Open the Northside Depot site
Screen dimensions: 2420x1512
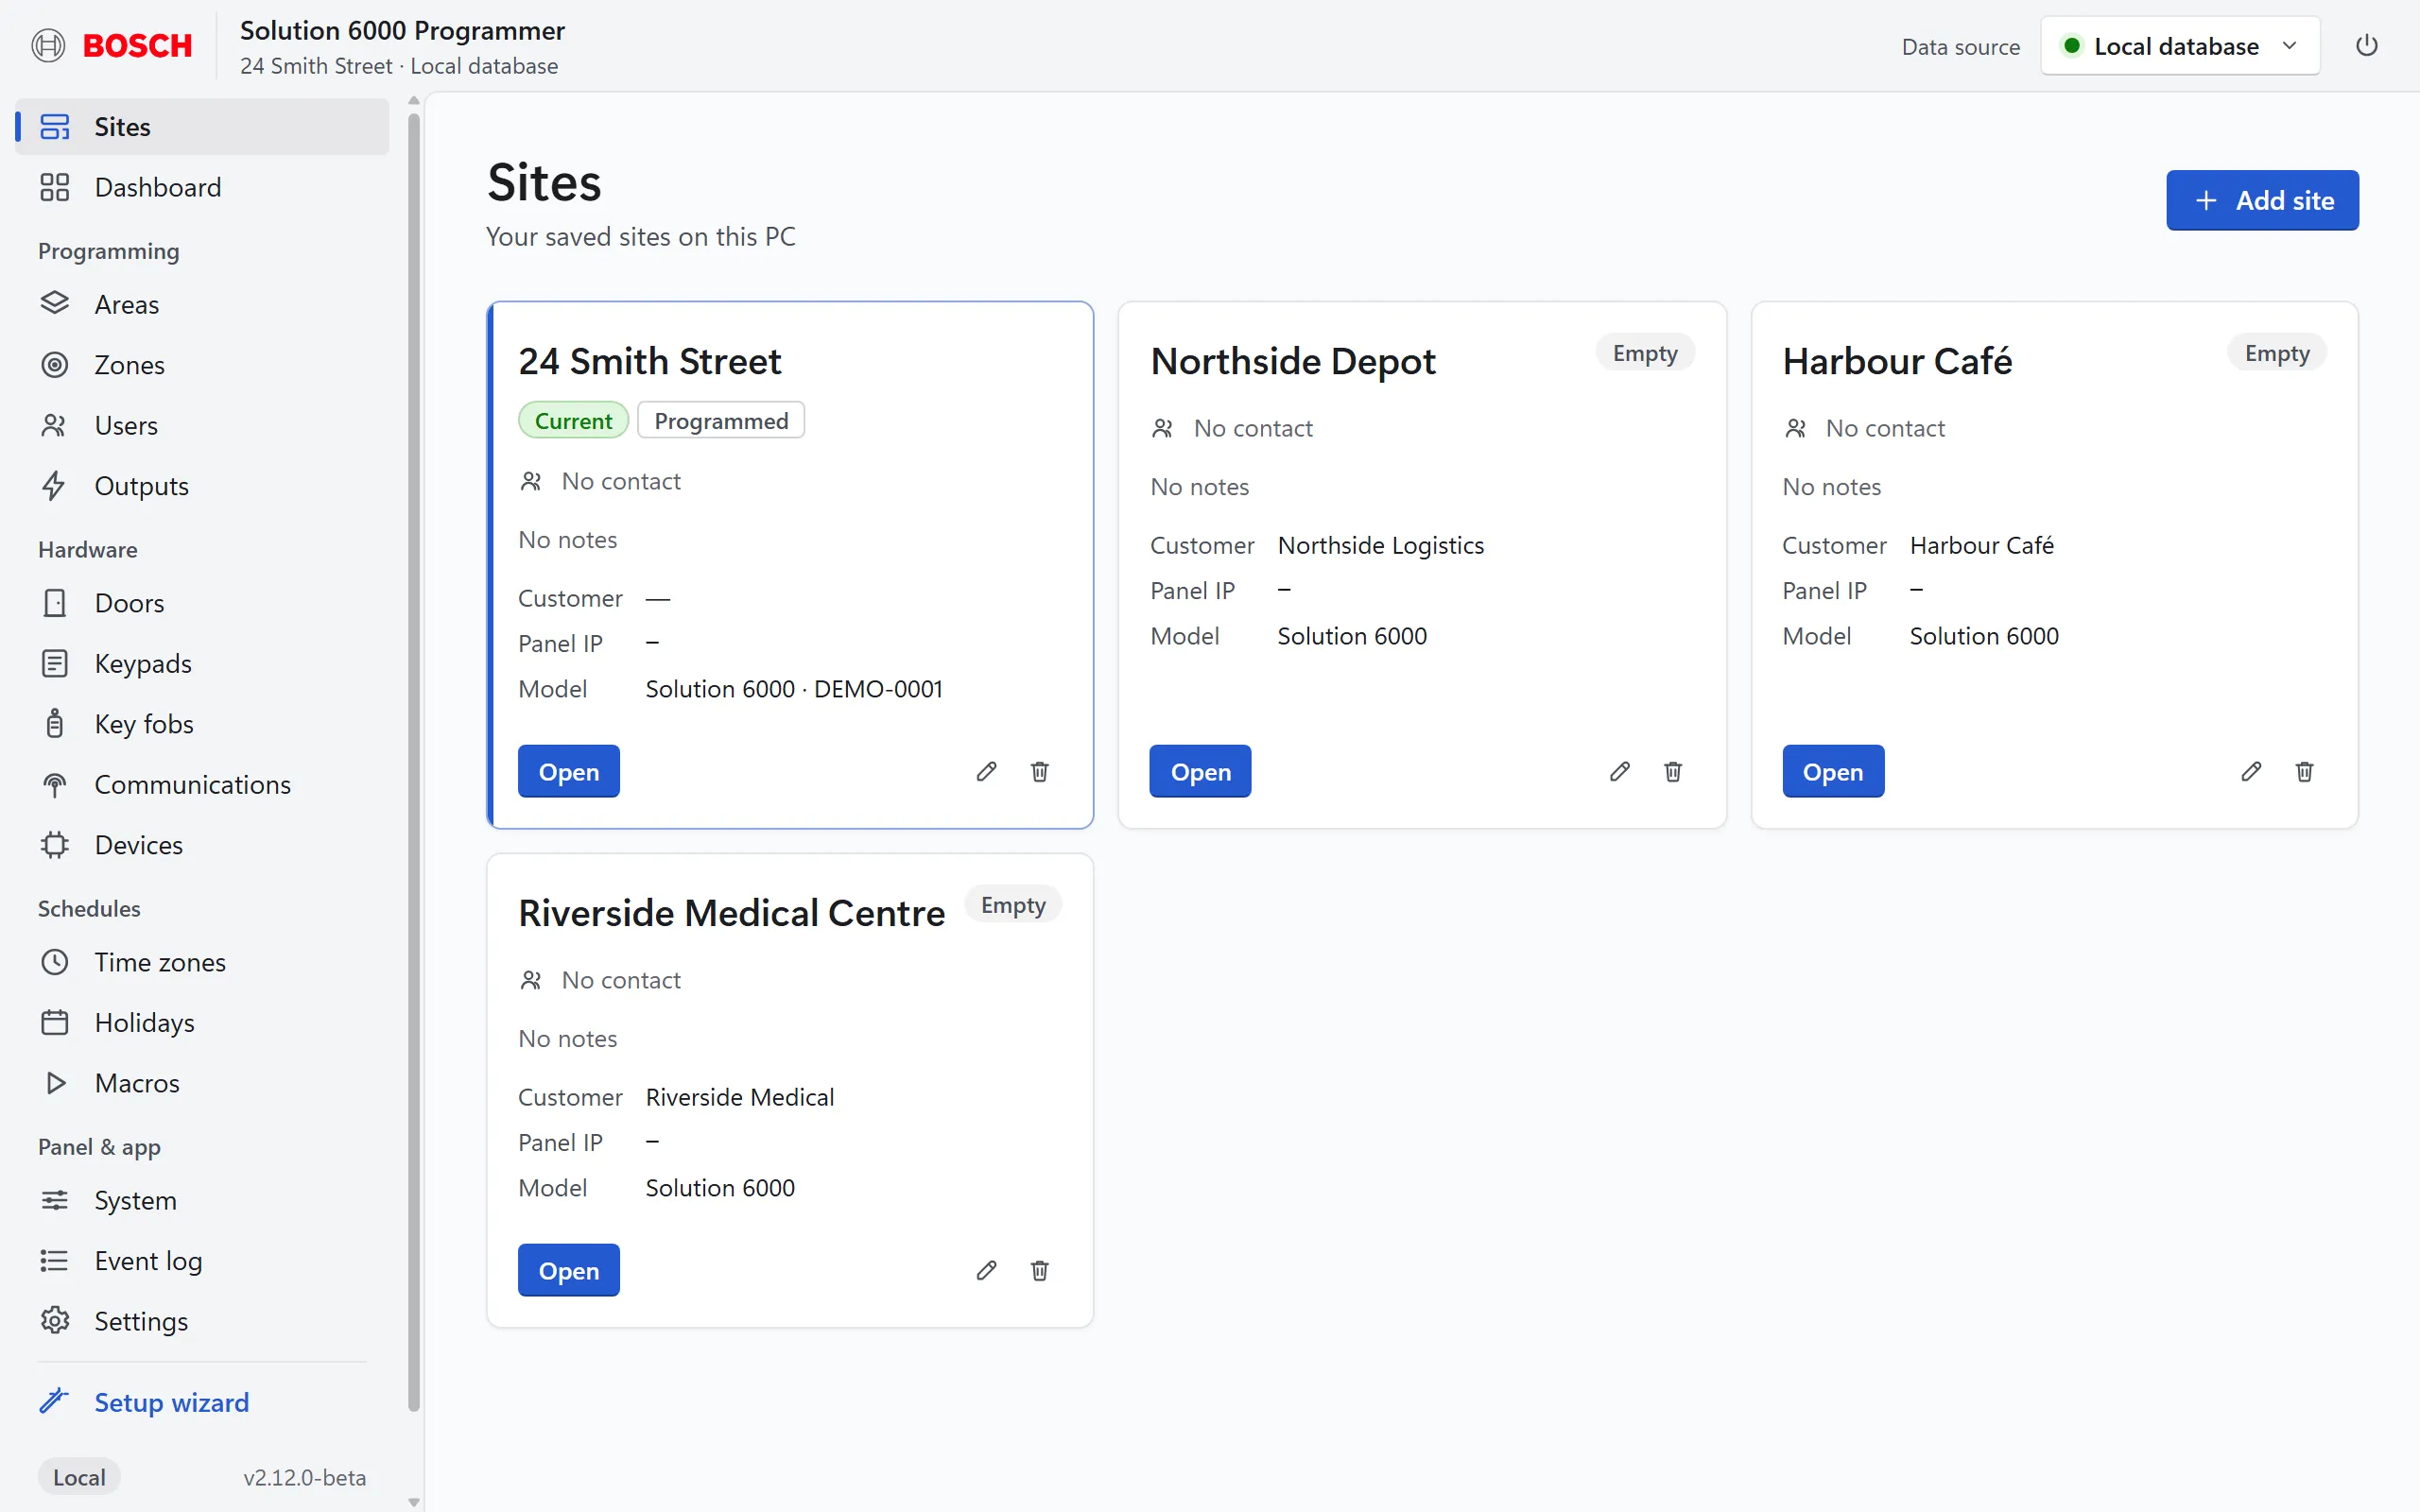[1200, 771]
